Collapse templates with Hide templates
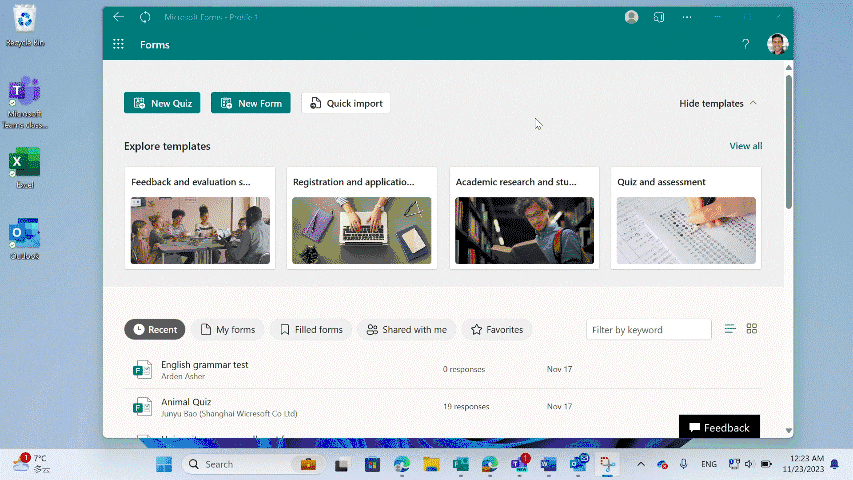853x480 pixels. pos(718,103)
